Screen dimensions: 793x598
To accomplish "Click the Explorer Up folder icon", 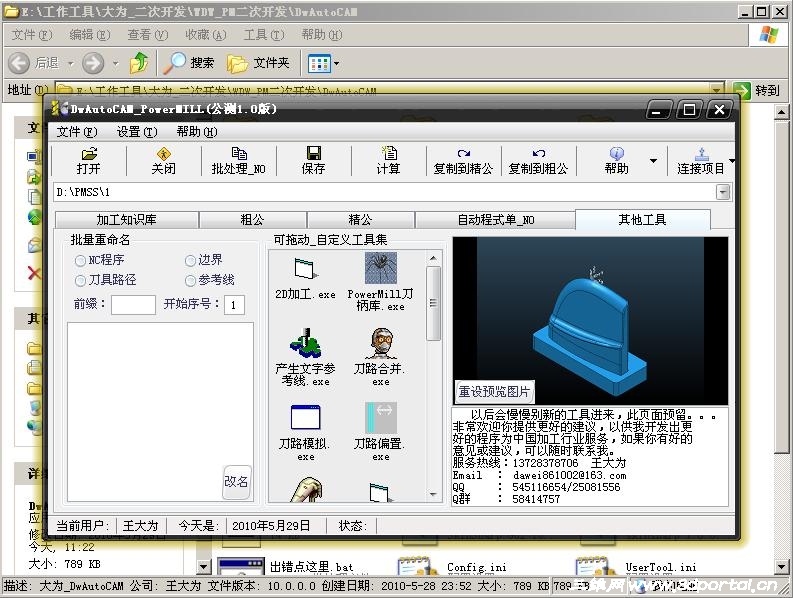I will coord(139,63).
